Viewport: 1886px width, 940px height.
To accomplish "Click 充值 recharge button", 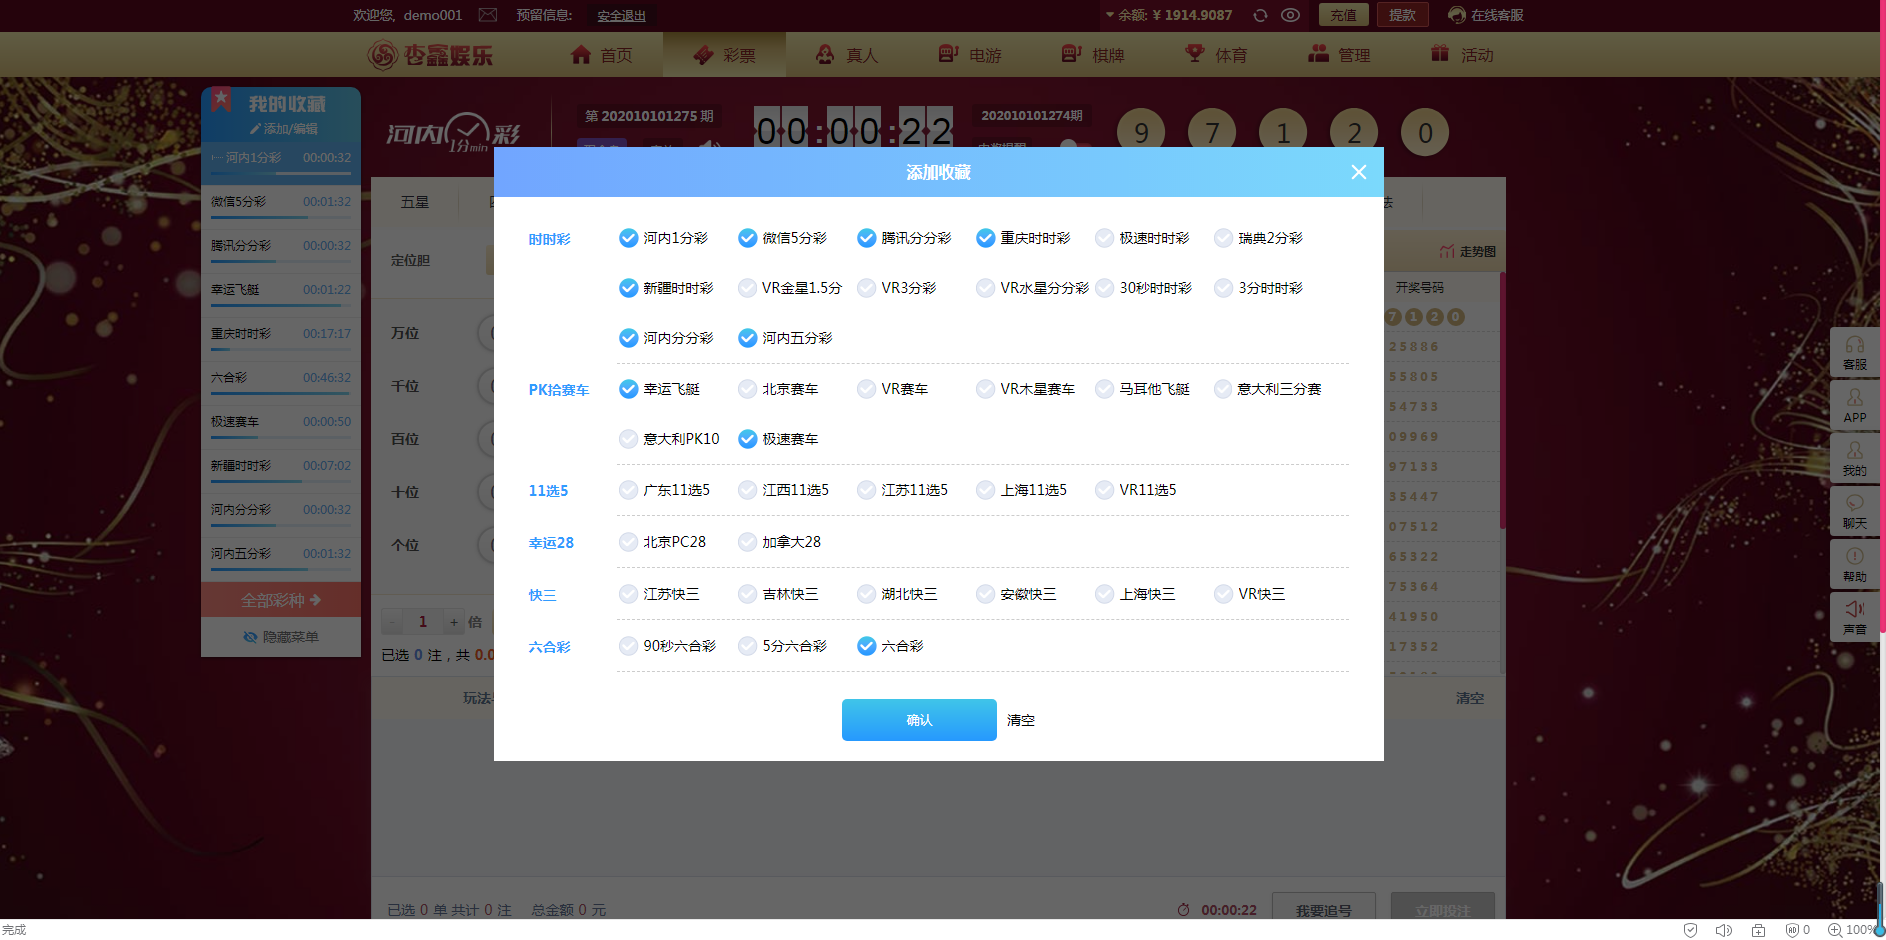I will (x=1343, y=15).
